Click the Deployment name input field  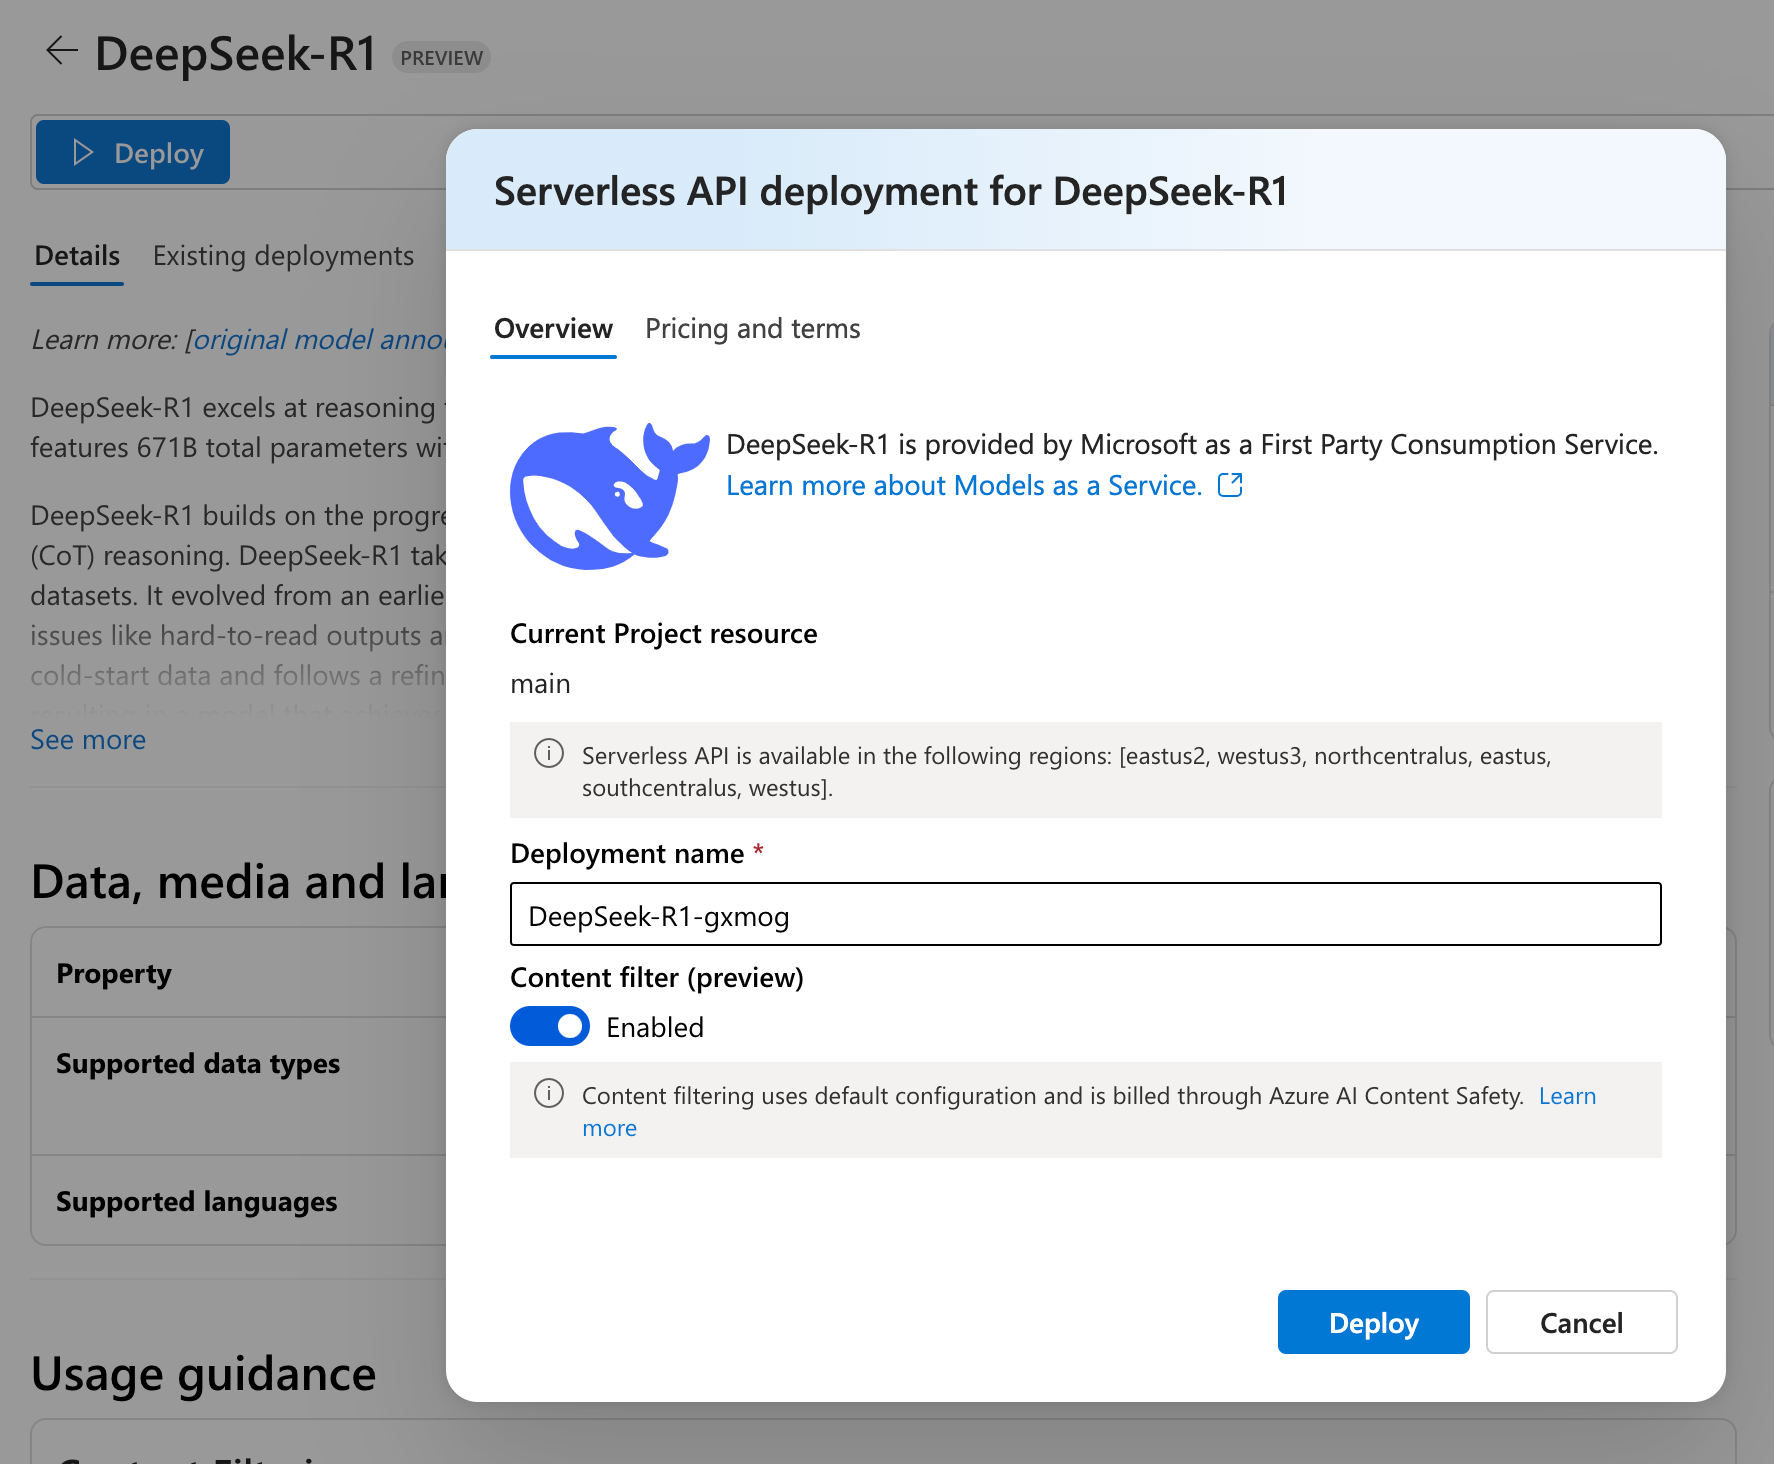coord(1085,914)
